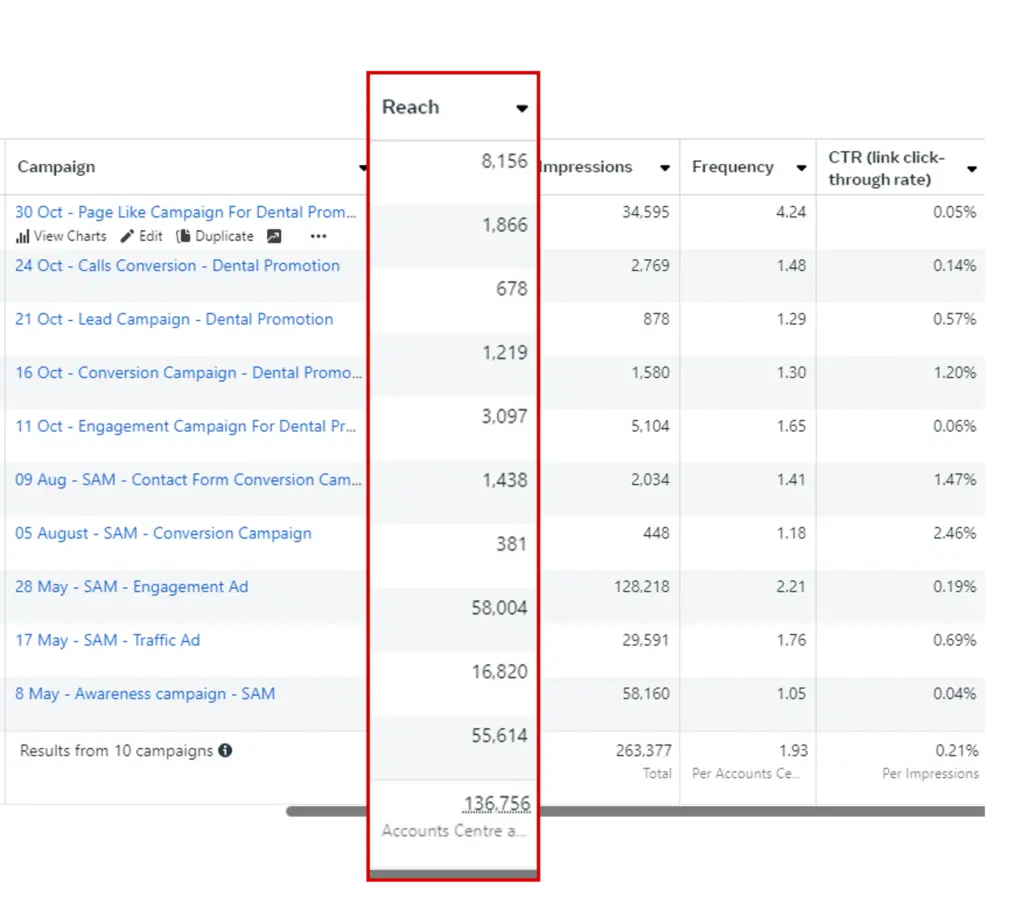The image size is (1024, 912).
Task: Expand the Impressions column dropdown
Action: (665, 168)
